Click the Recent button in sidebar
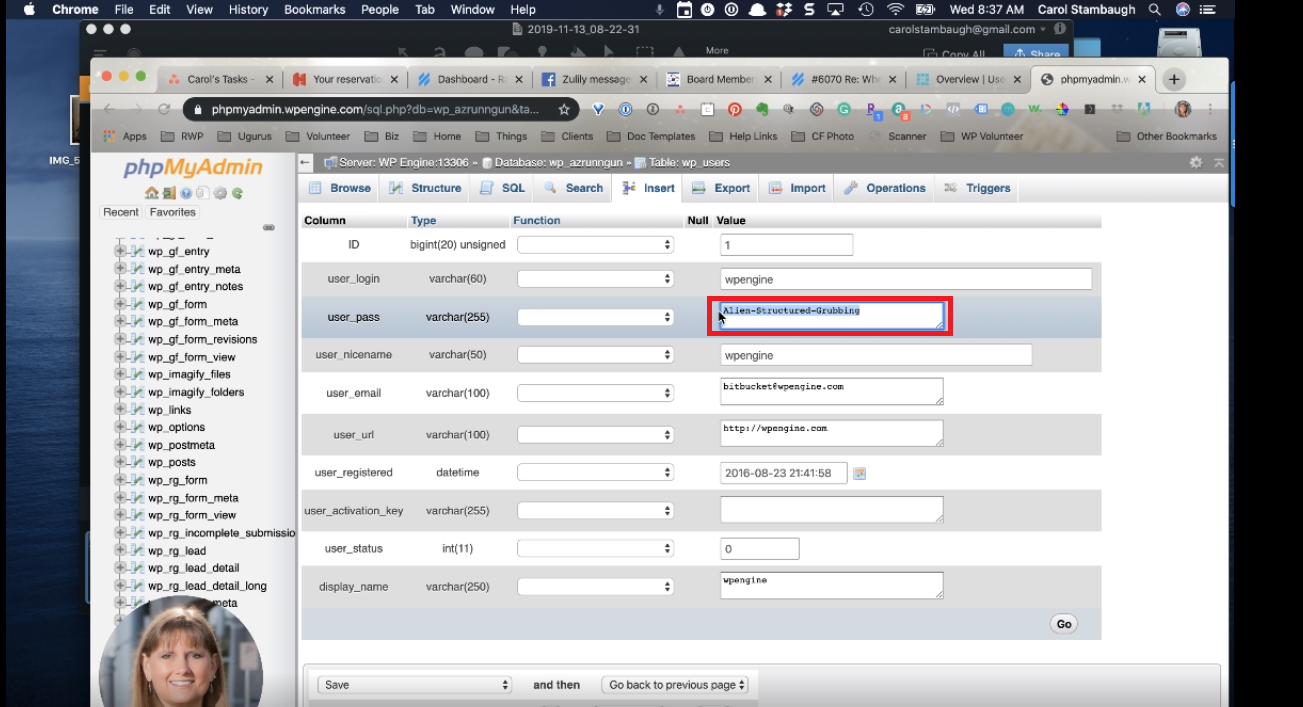The image size is (1303, 707). pyautogui.click(x=121, y=212)
